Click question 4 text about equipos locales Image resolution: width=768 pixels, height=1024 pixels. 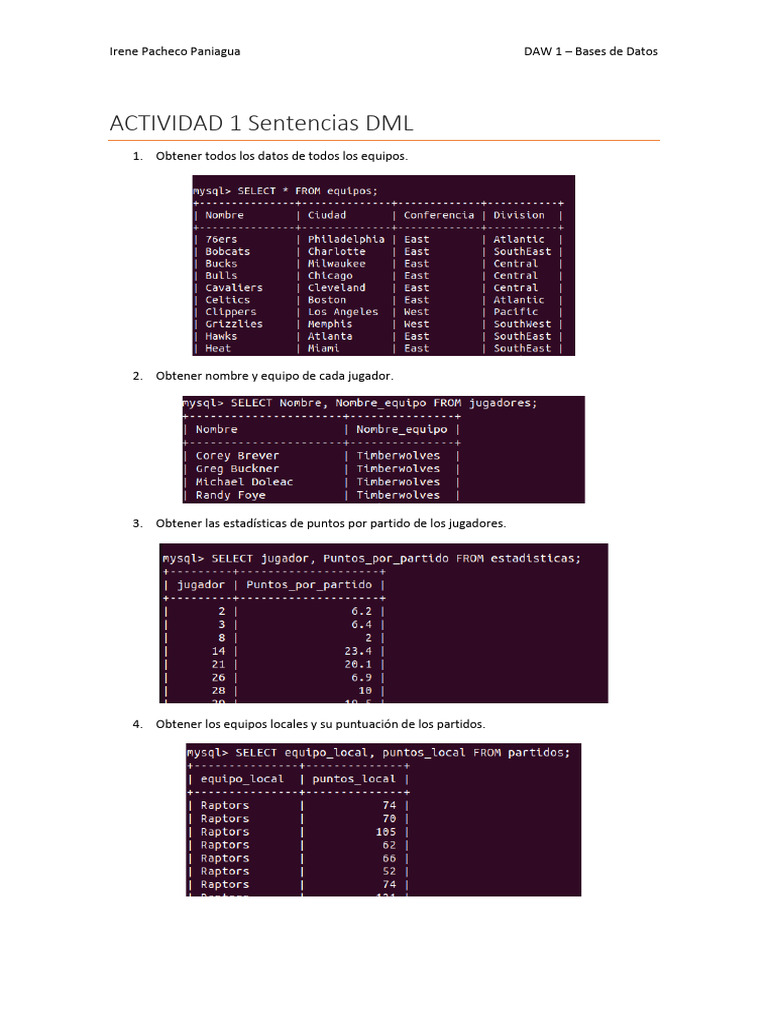pyautogui.click(x=320, y=724)
